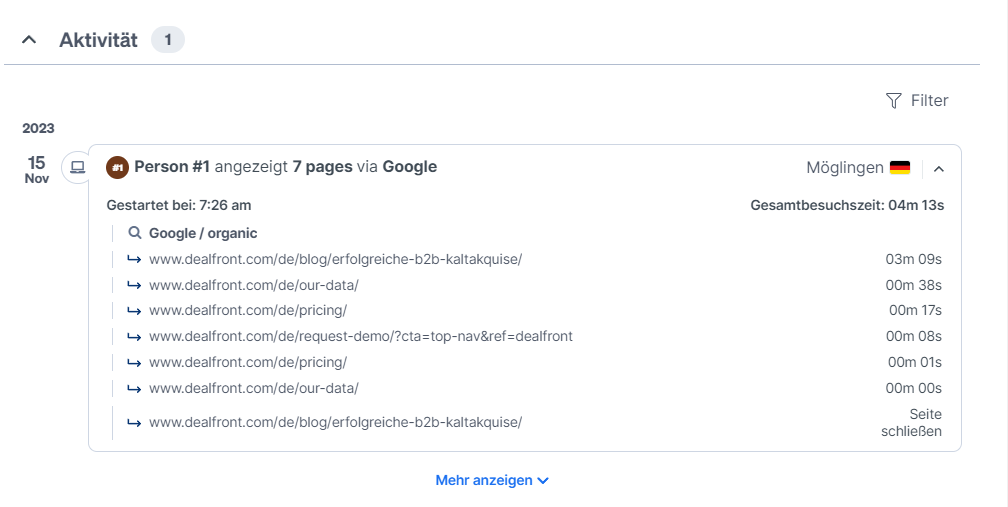1008x507 pixels.
Task: Click the German flag icon
Action: (x=900, y=168)
